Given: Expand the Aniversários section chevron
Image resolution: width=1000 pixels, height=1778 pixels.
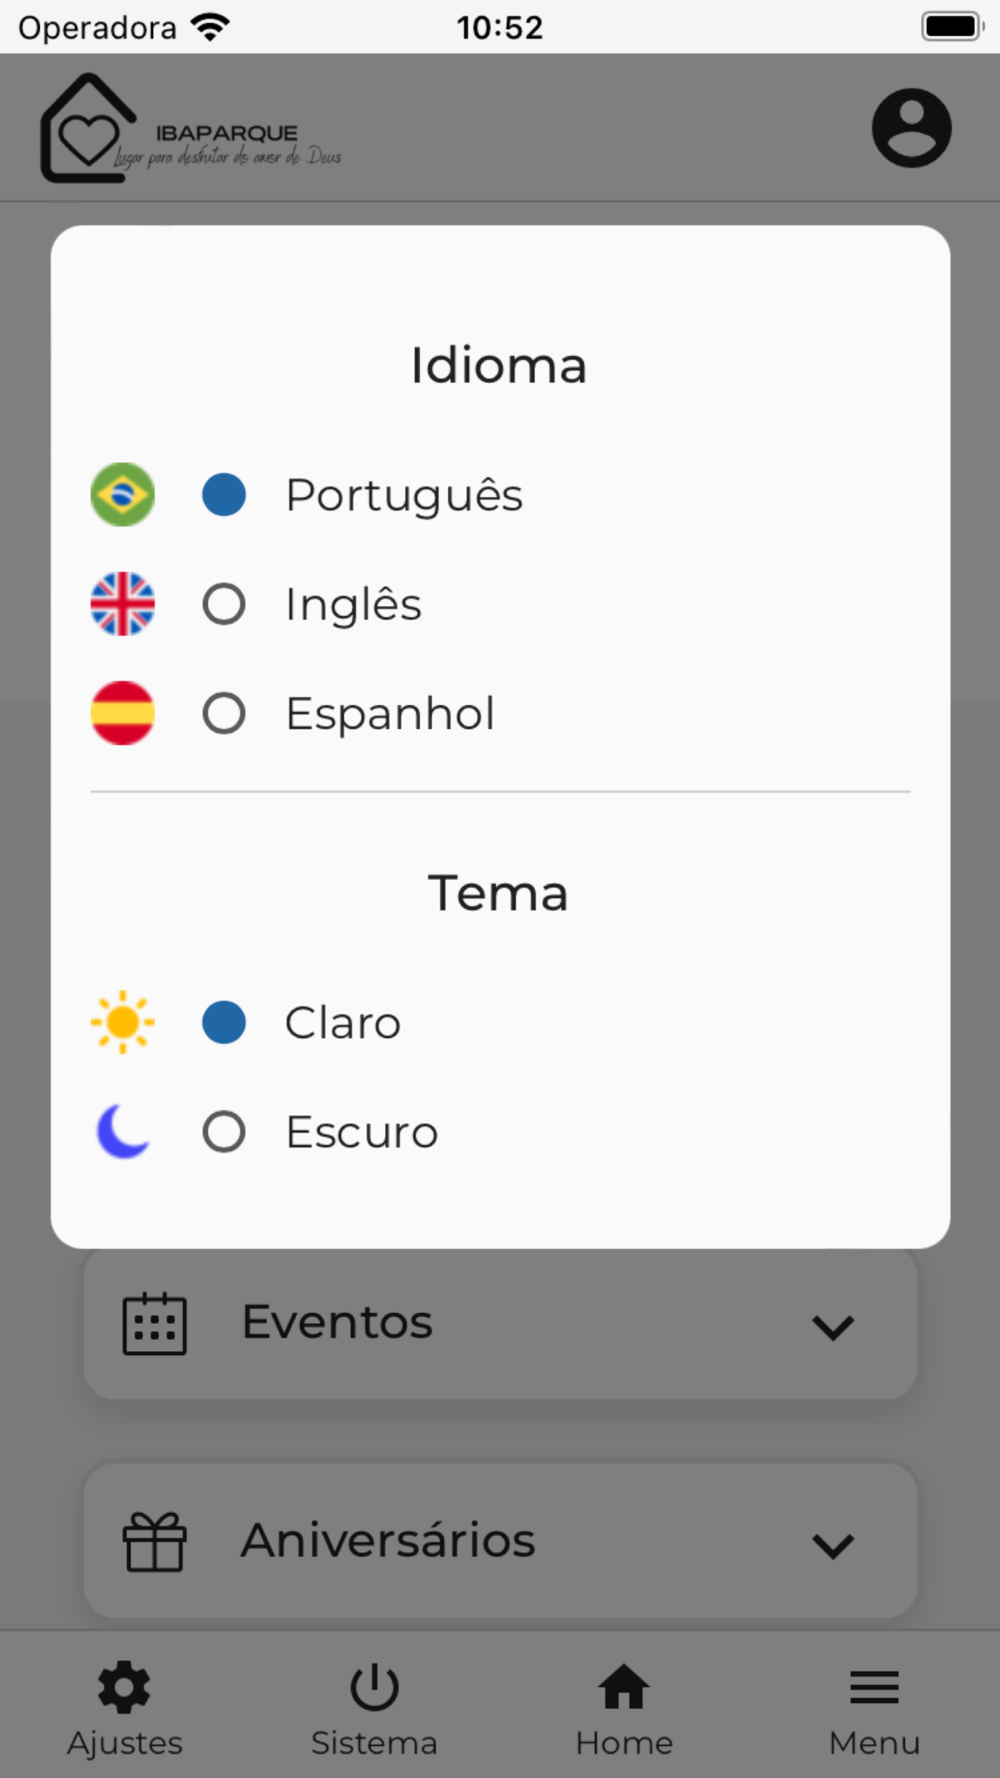Looking at the screenshot, I should (x=832, y=1545).
